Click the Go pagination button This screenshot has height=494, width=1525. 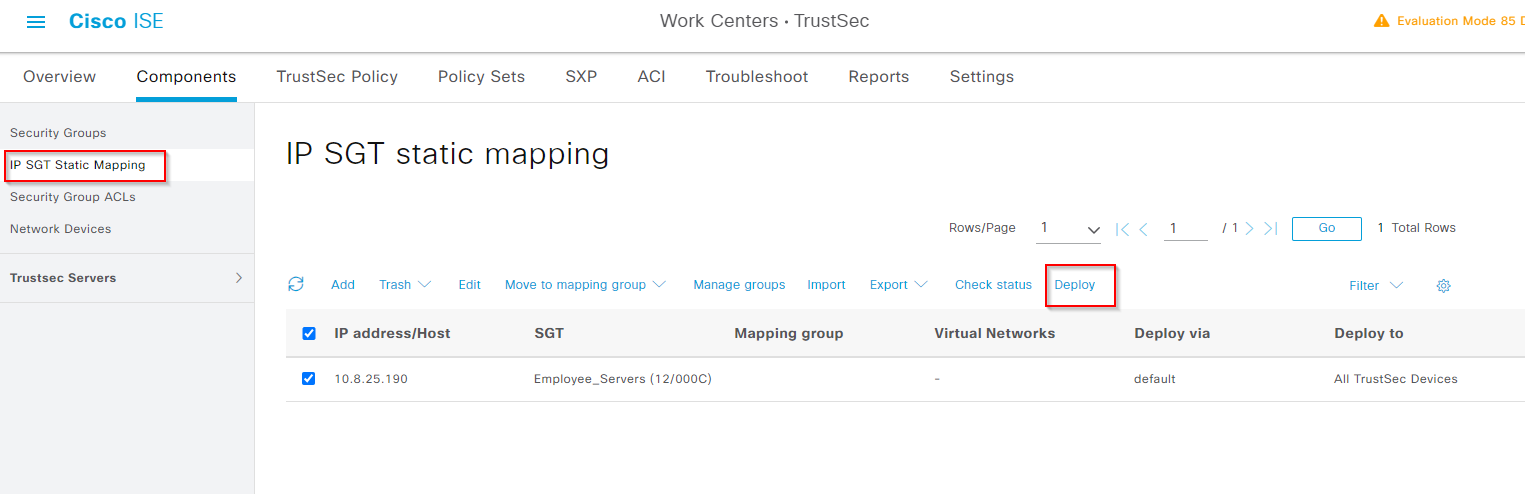pos(1327,228)
